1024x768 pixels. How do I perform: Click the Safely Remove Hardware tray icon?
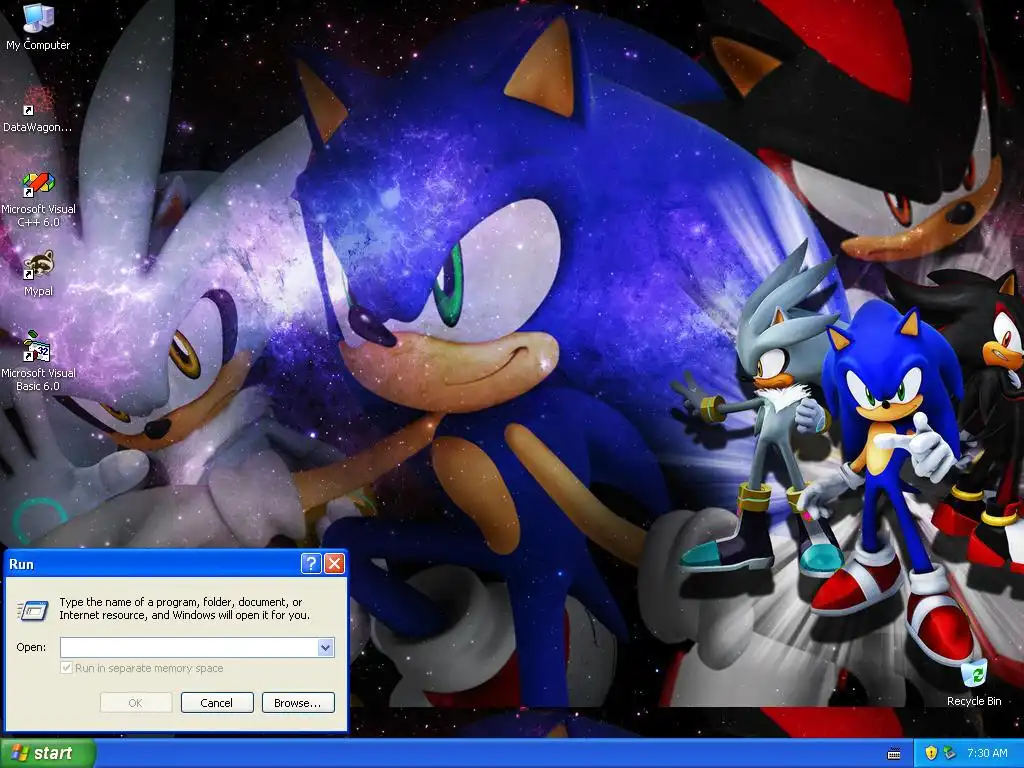(949, 753)
